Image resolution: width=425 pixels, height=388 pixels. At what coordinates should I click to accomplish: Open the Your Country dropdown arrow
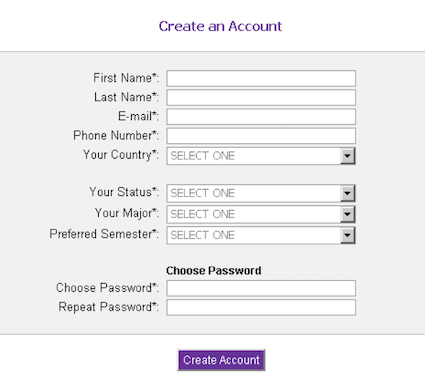coord(347,156)
